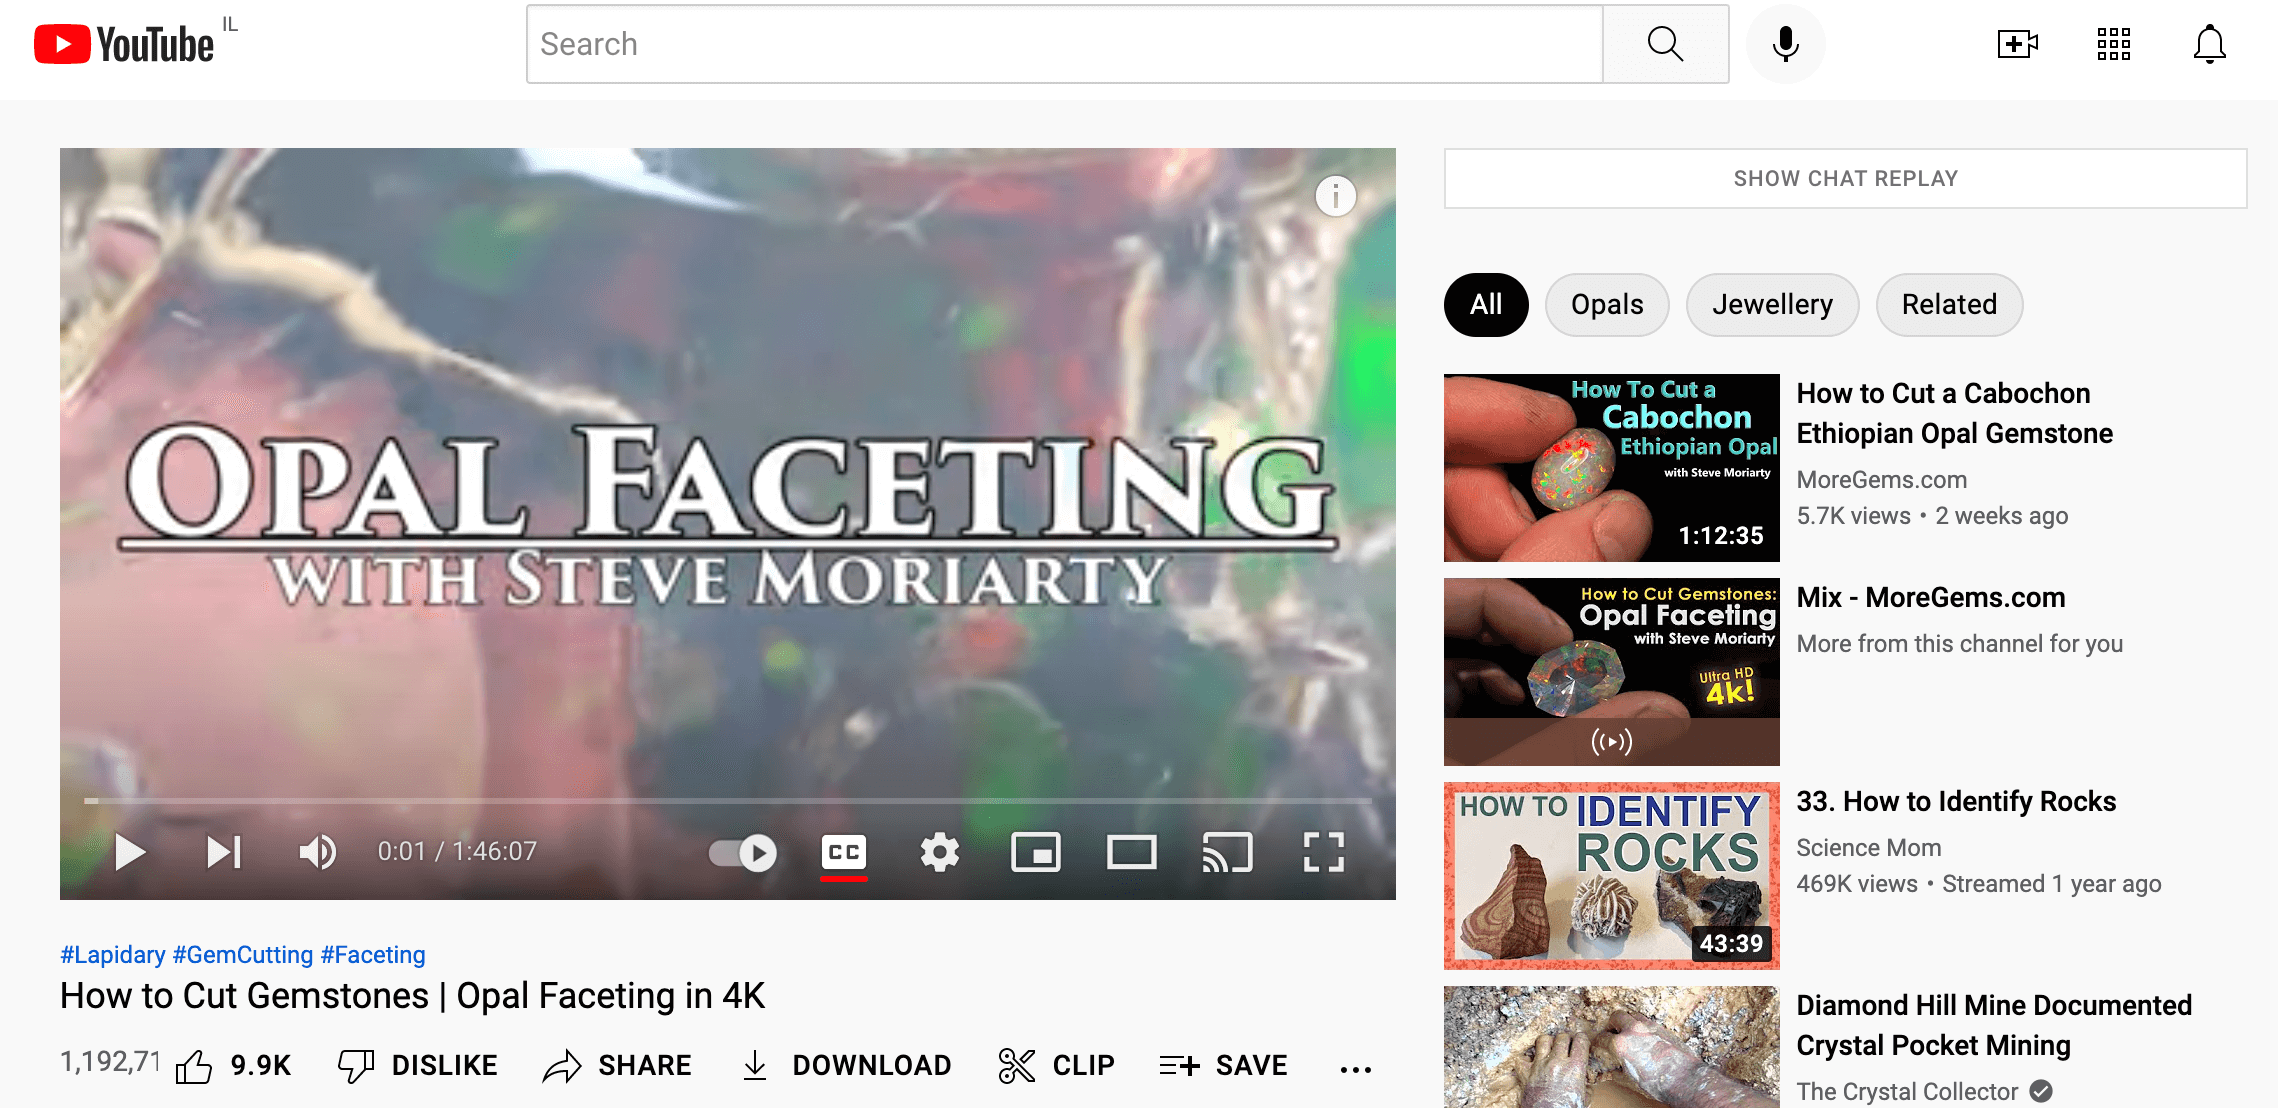The height and width of the screenshot is (1108, 2278).
Task: Click the Opals filter tab
Action: (x=1605, y=305)
